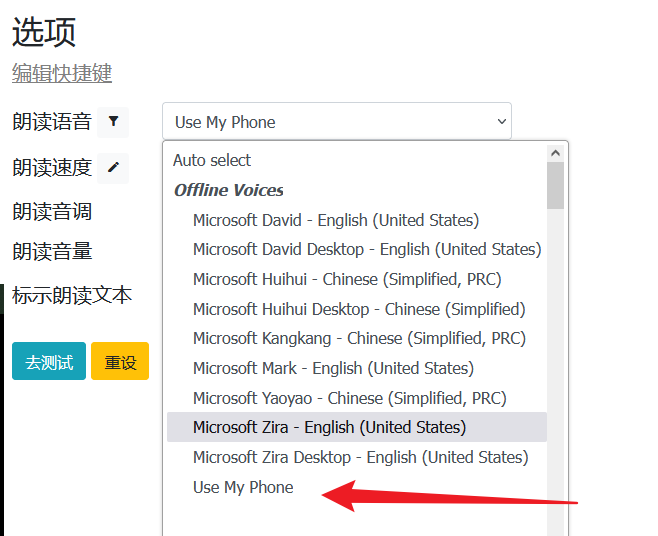Viewport: 658px width, 536px height.
Task: Select Use My Phone in the list
Action: click(243, 487)
